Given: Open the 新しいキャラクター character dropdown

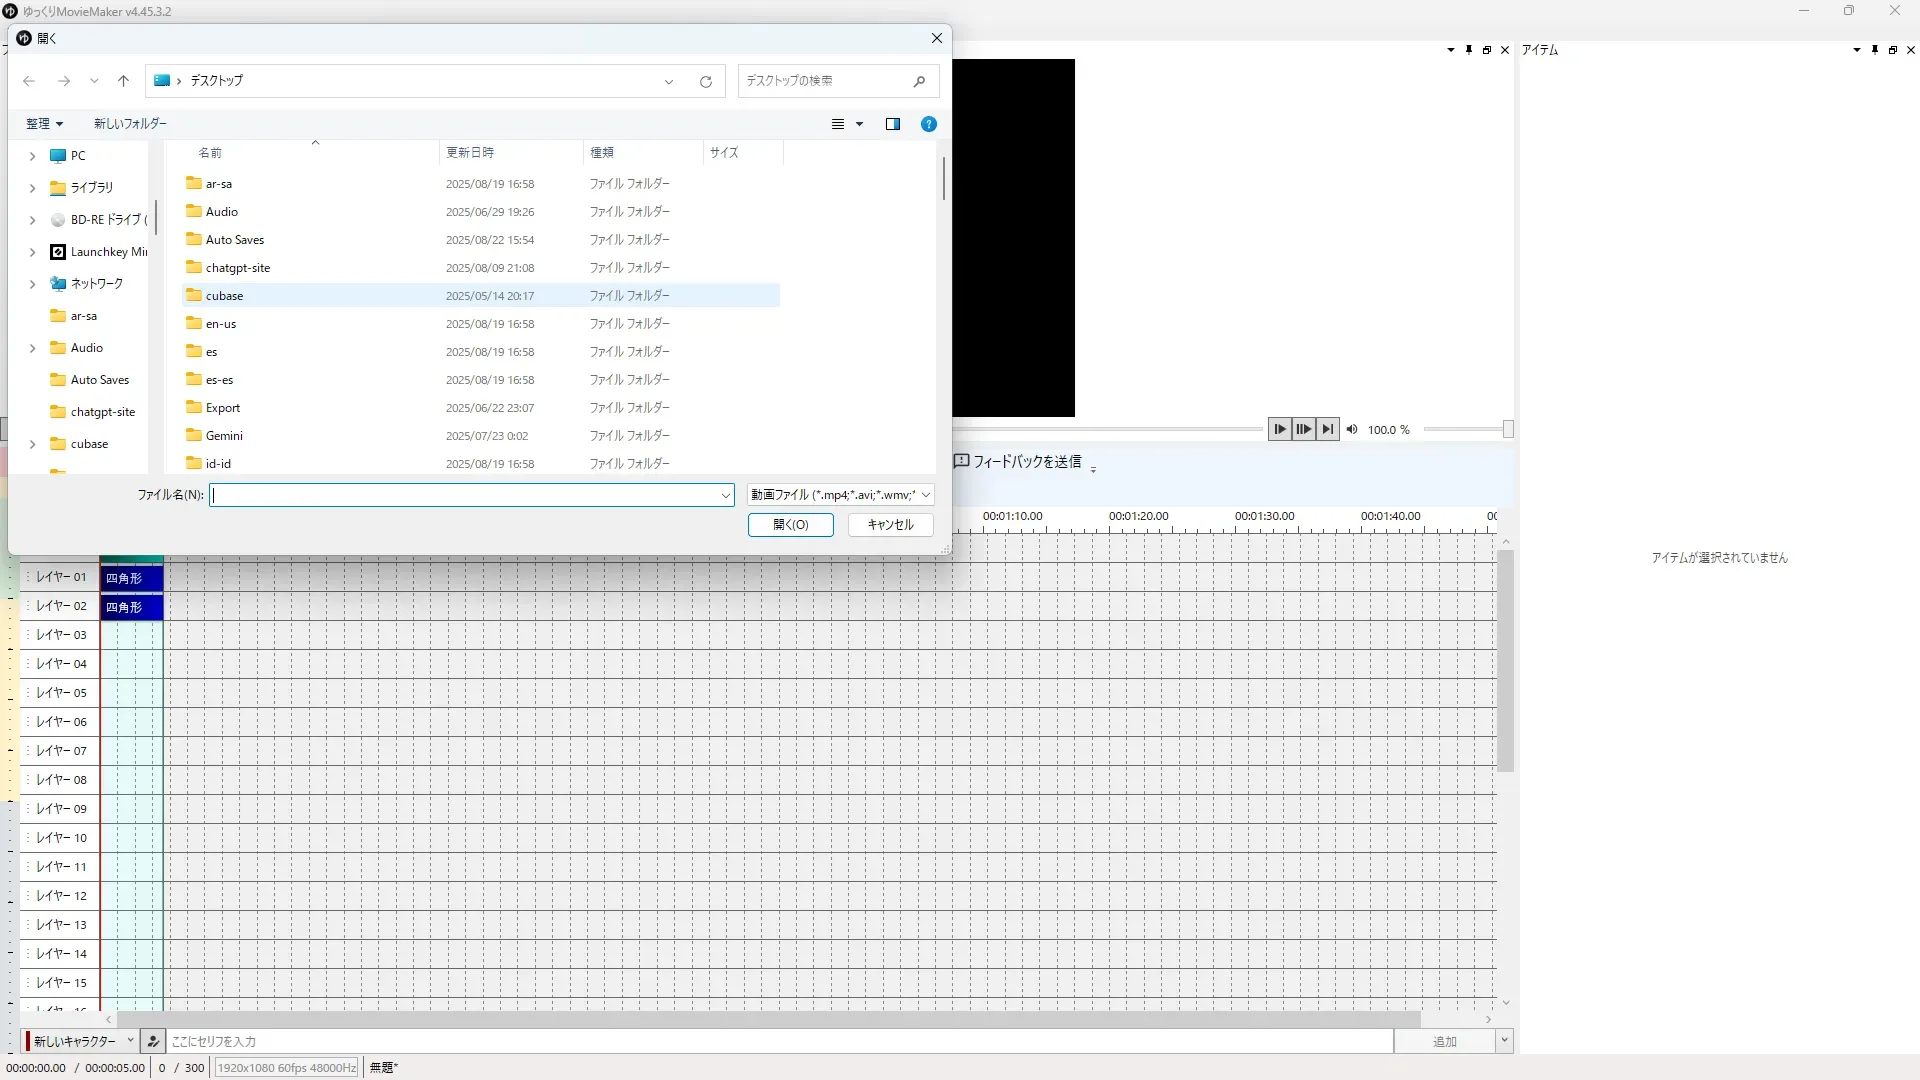Looking at the screenshot, I should (x=130, y=1041).
